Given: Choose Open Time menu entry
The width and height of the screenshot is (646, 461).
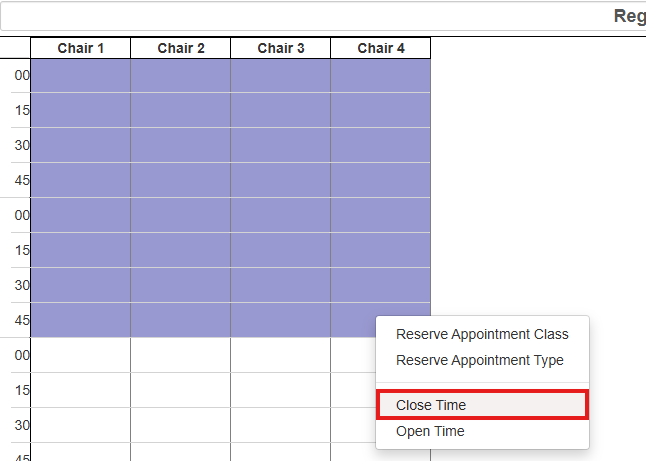Looking at the screenshot, I should coord(430,431).
